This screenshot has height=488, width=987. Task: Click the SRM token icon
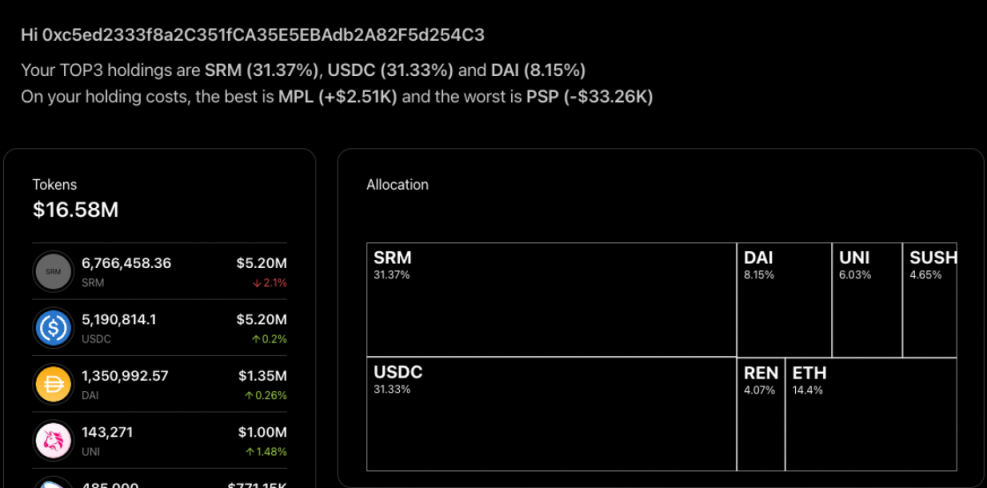(x=52, y=272)
